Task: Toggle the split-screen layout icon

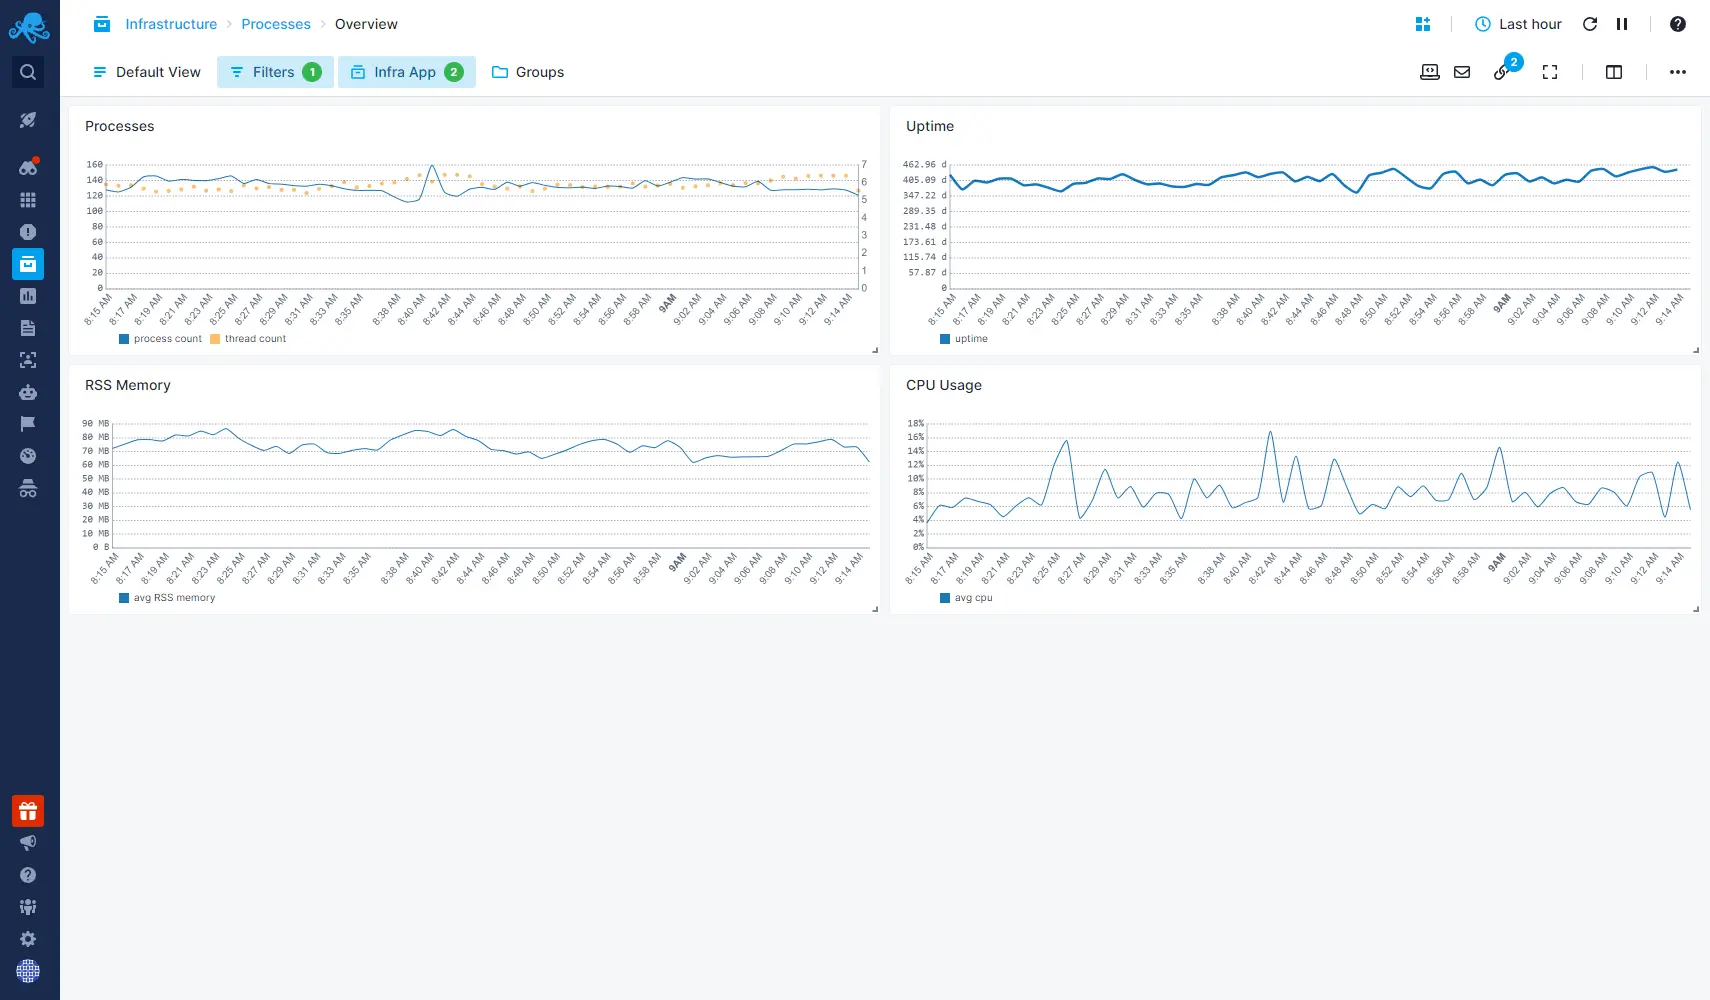Action: [1614, 72]
